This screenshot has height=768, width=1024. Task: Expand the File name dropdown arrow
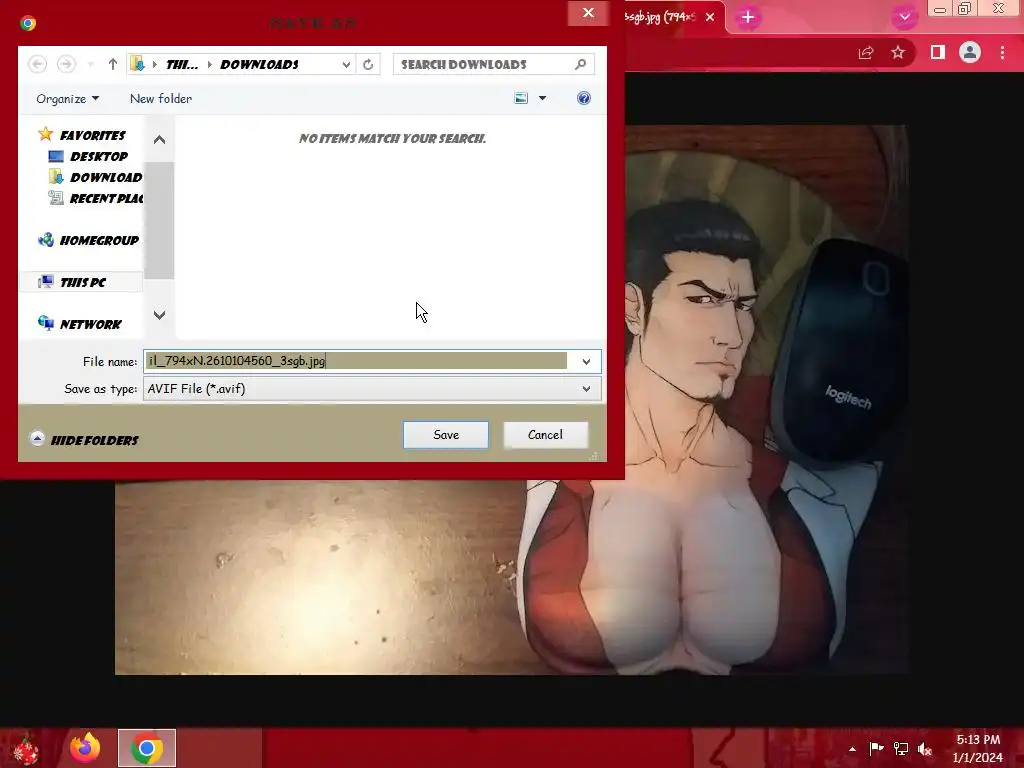point(586,361)
